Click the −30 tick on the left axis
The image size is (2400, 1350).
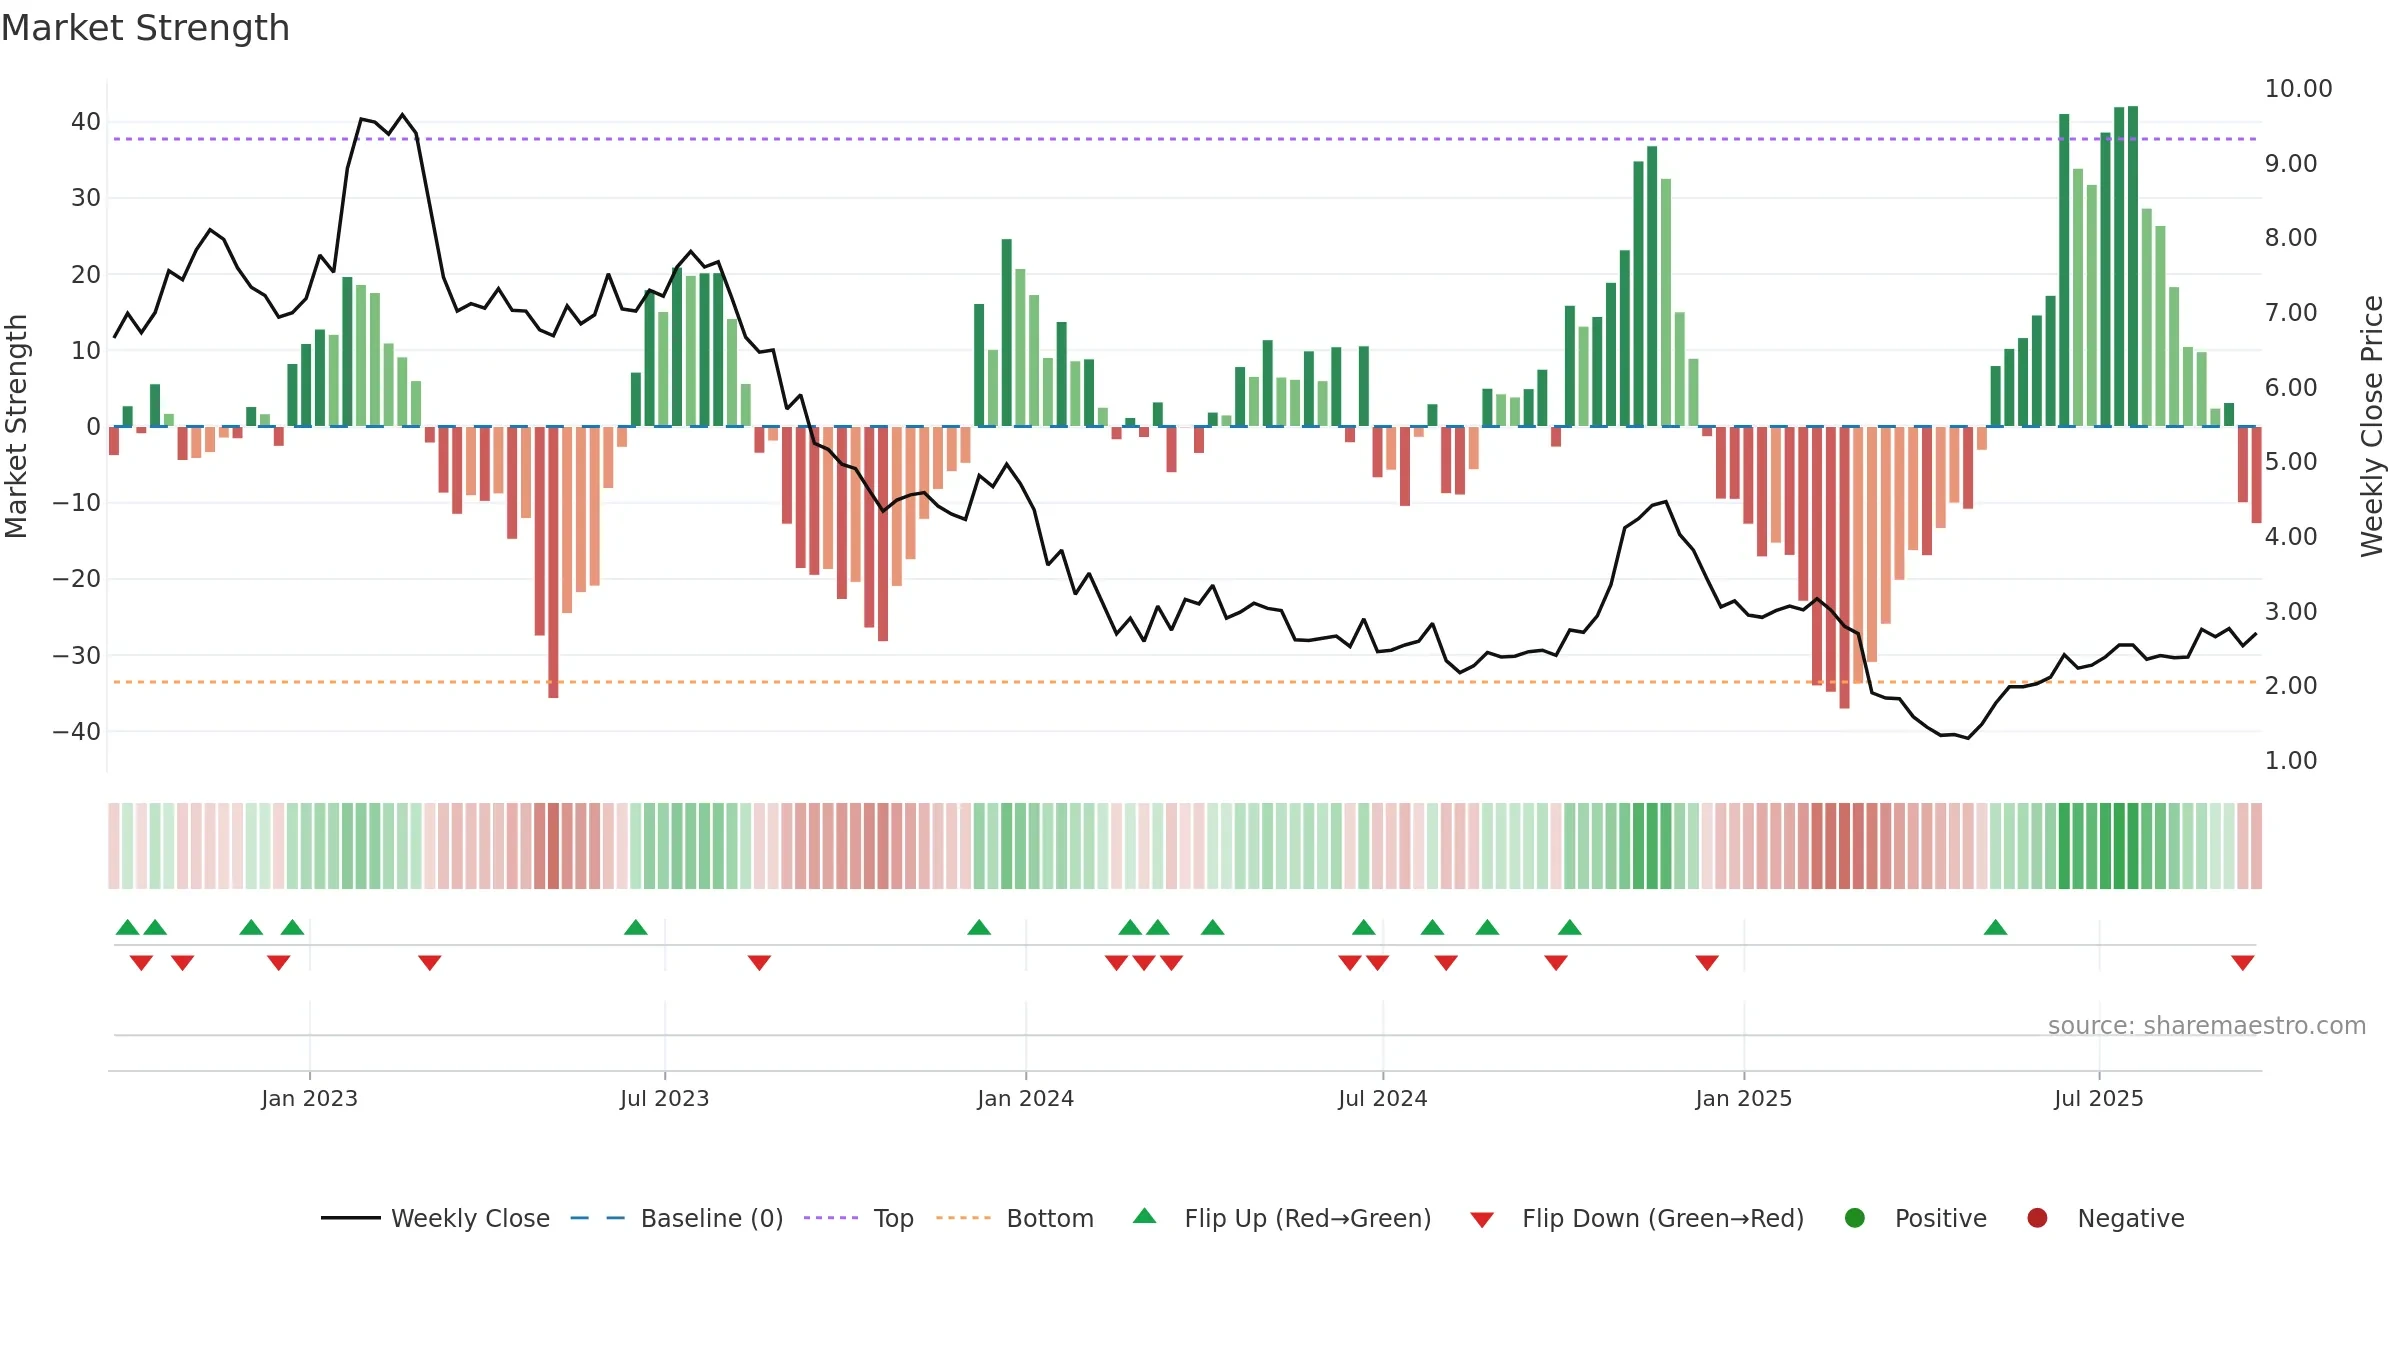[77, 655]
